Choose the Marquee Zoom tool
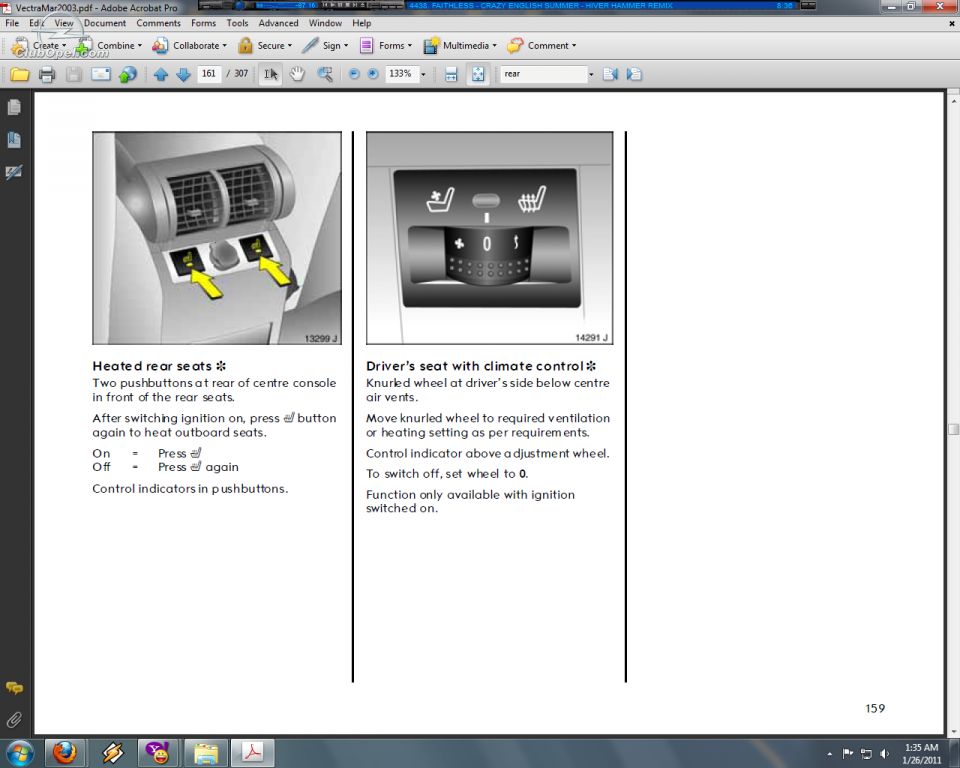 pyautogui.click(x=325, y=75)
